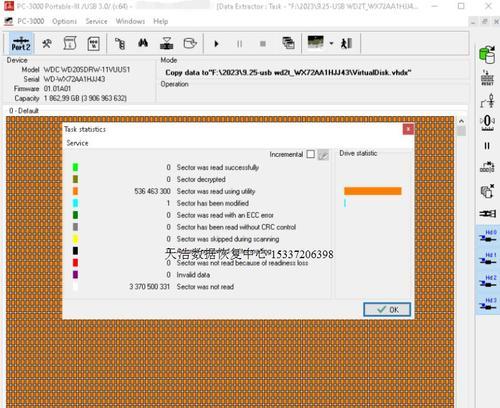
Task: Open the wrench and hammer settings tool
Action: pyautogui.click(x=47, y=43)
